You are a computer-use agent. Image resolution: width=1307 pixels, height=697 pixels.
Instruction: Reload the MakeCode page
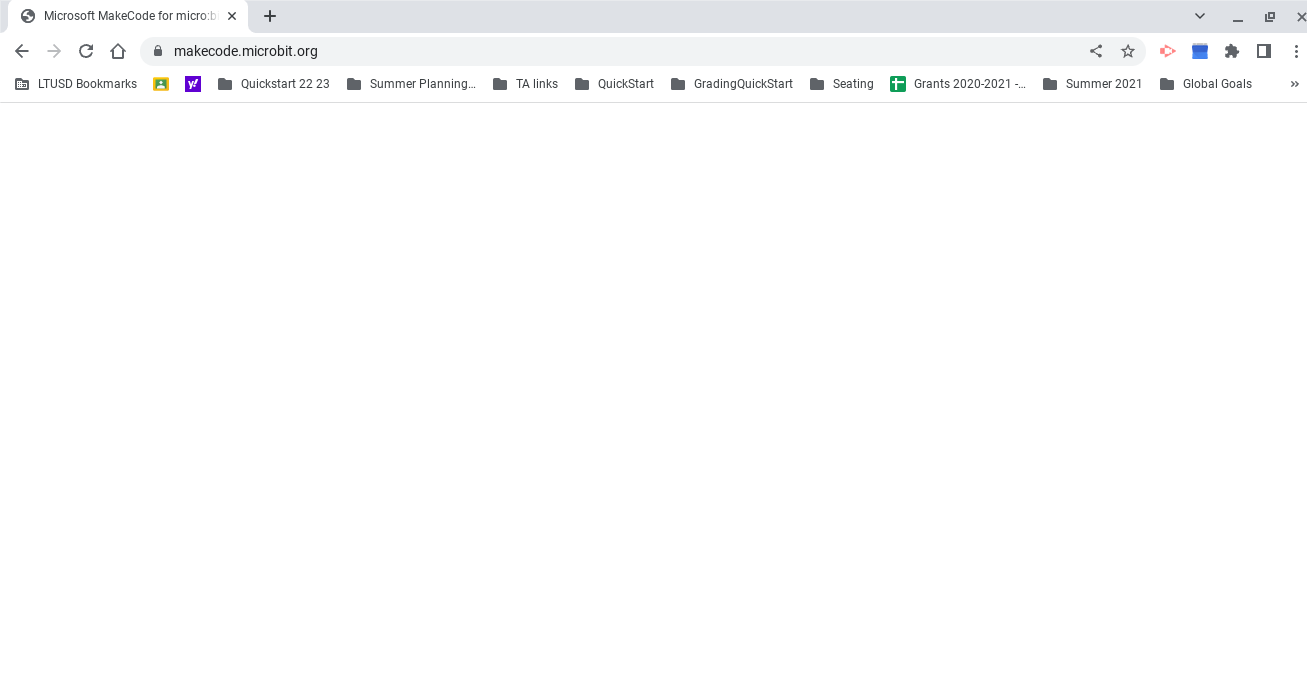tap(86, 50)
